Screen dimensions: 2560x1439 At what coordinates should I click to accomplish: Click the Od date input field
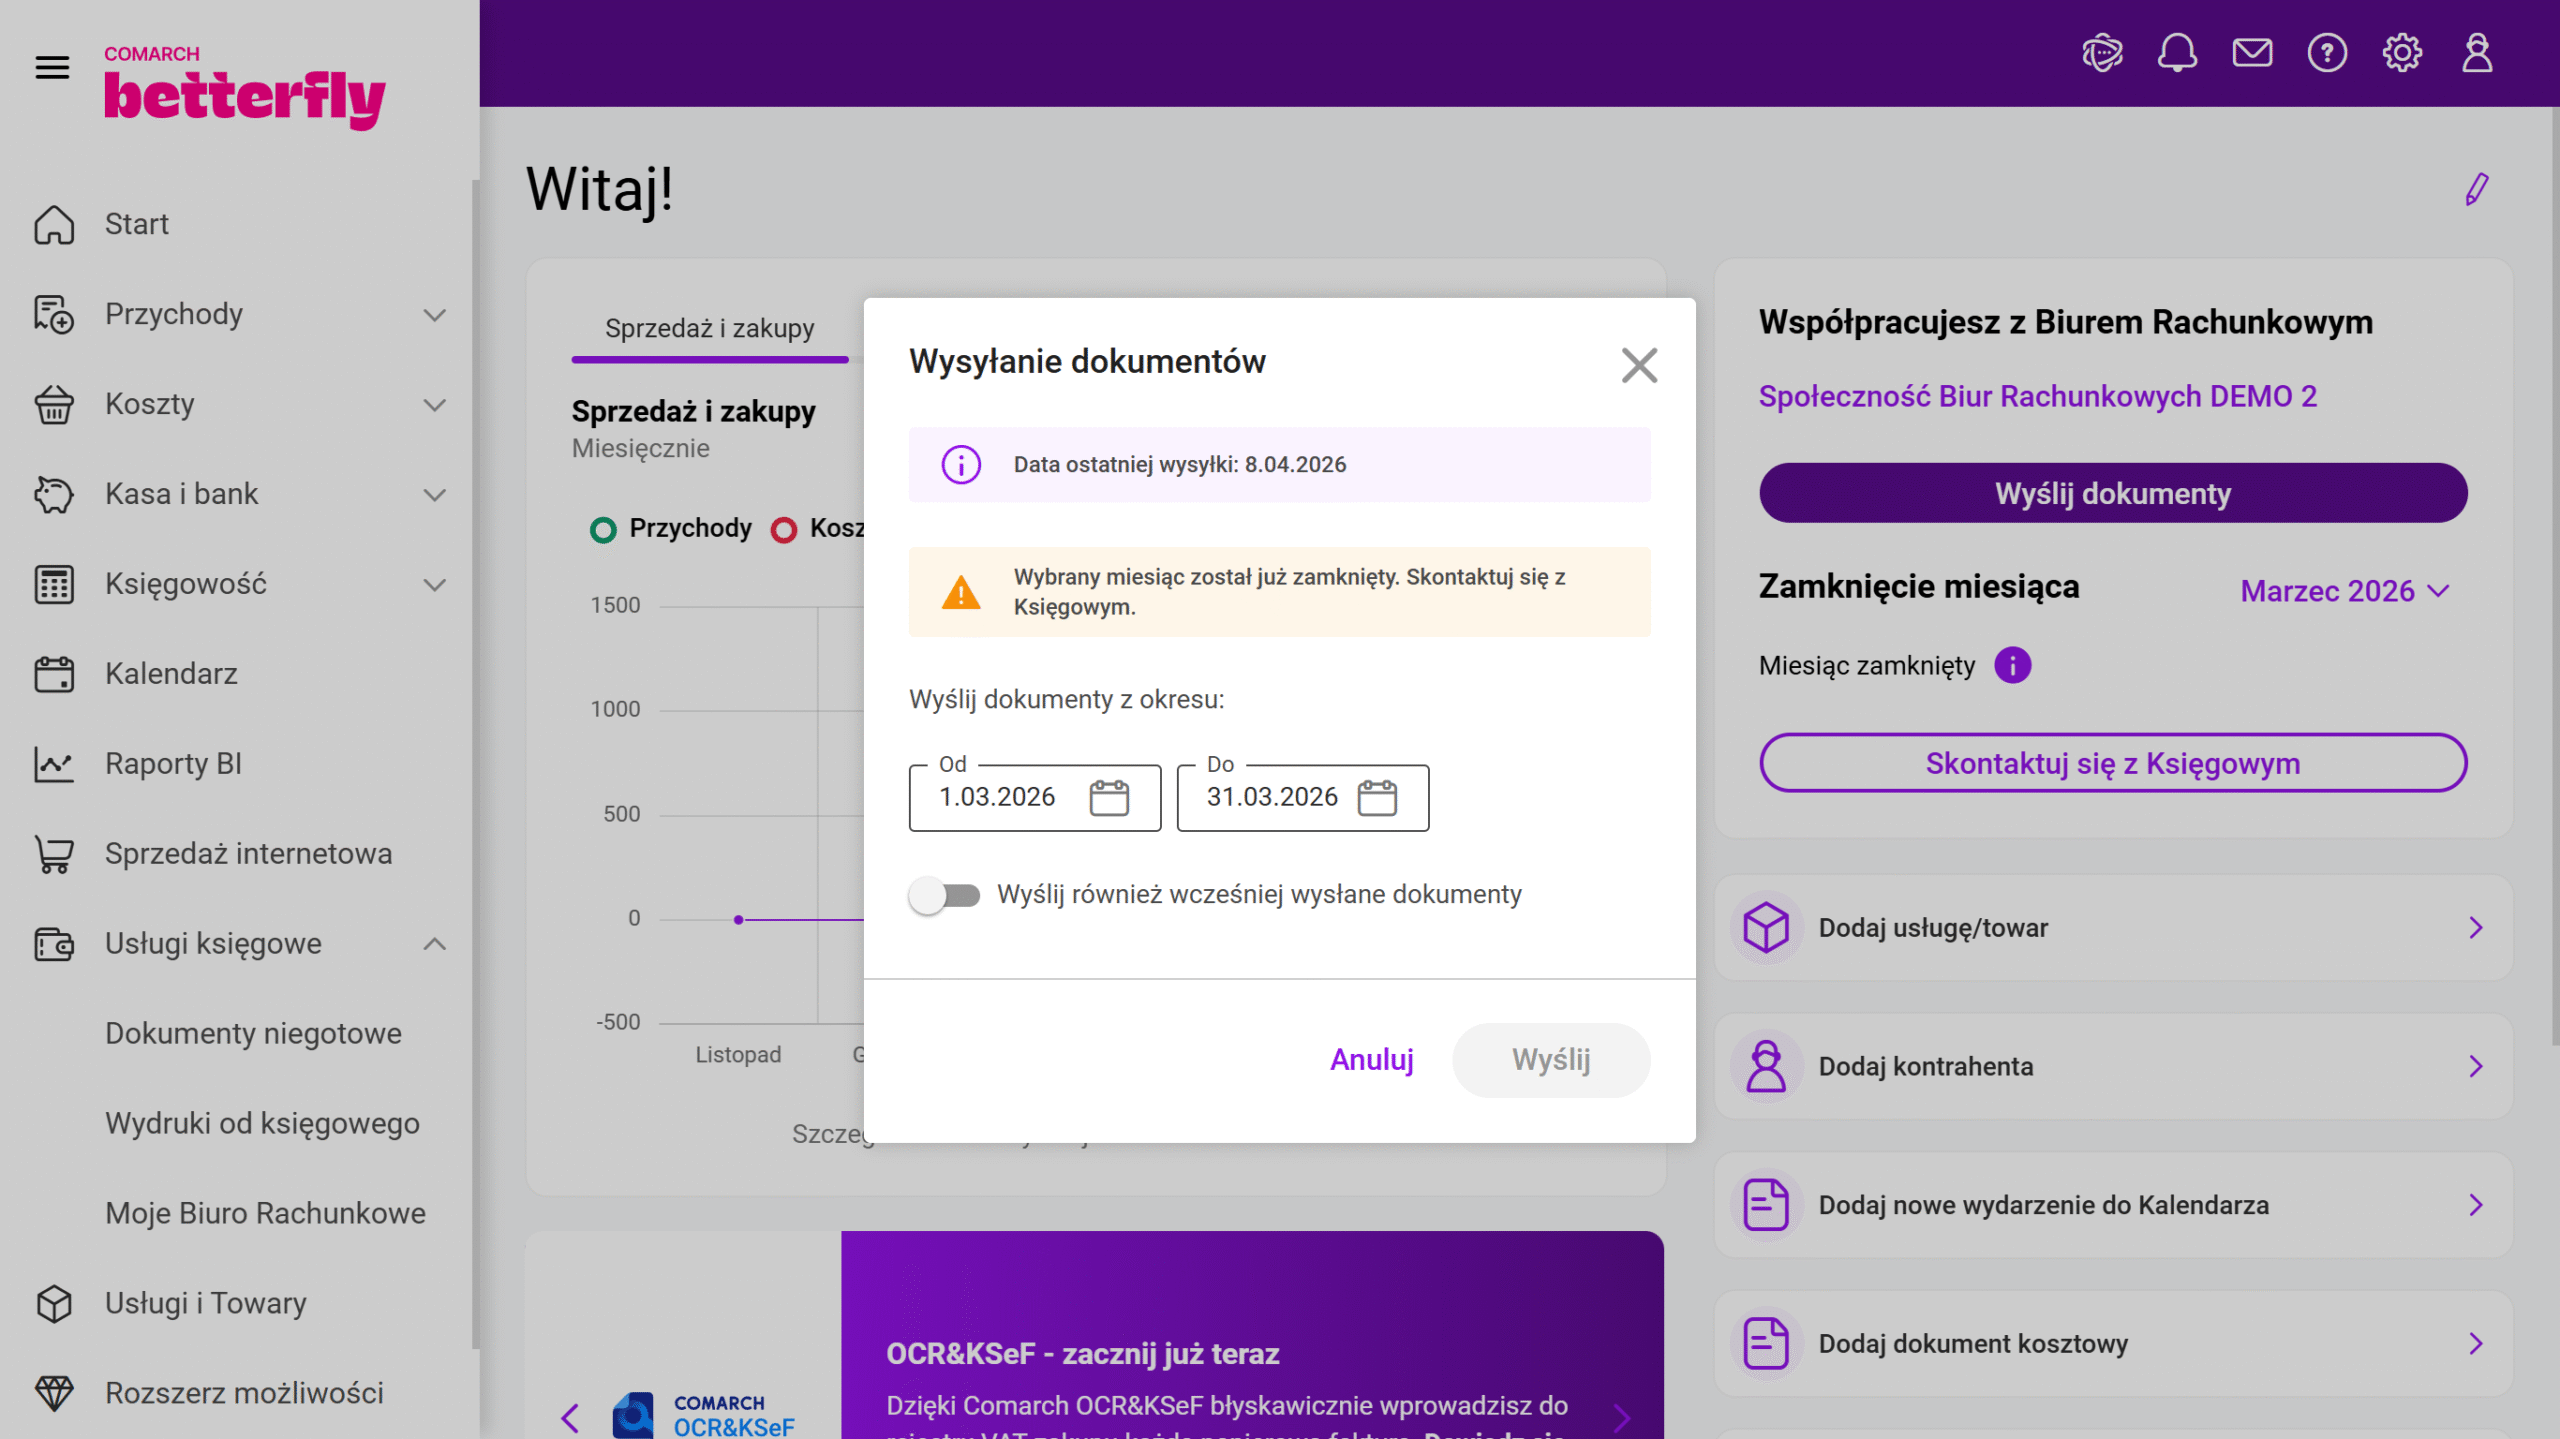pyautogui.click(x=998, y=798)
